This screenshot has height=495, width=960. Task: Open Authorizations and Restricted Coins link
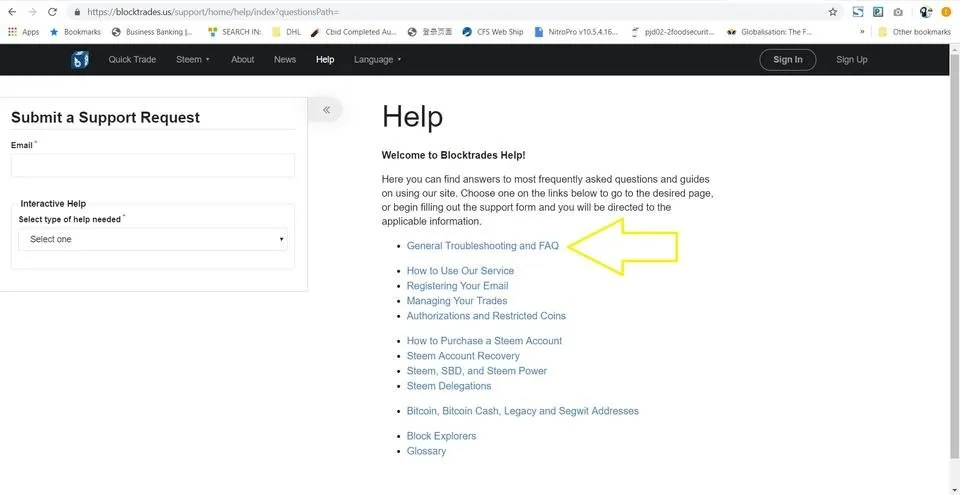coord(486,316)
